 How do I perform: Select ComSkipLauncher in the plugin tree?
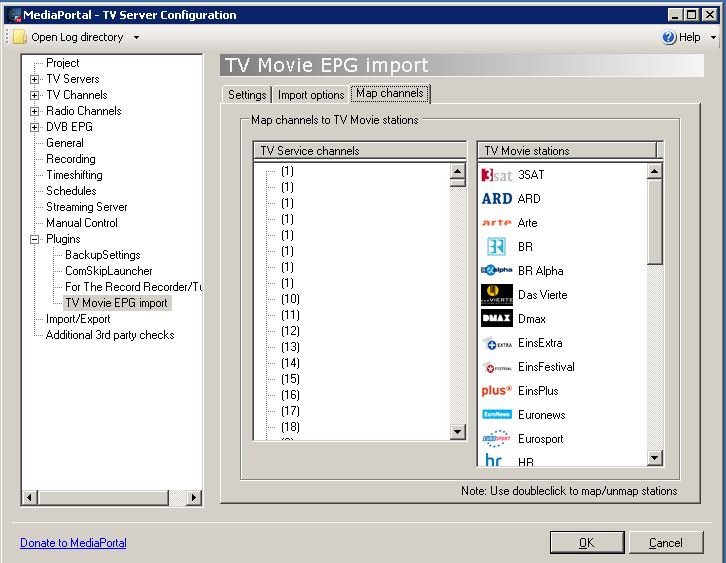pos(109,271)
